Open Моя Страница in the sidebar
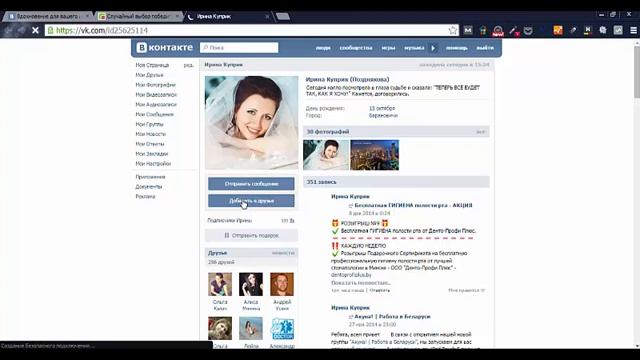Screen dimensions: 640x360 152,65
